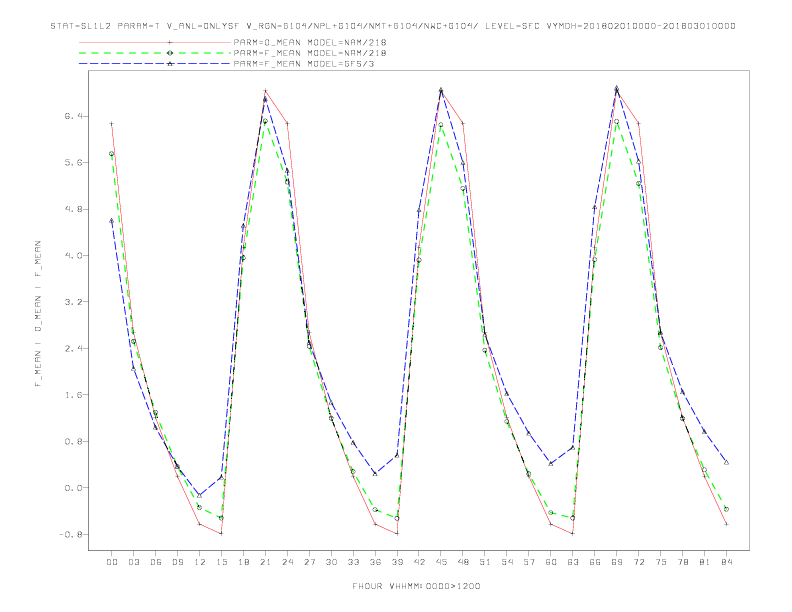Click the 12 forecast hour tick label
Screen dimensions: 792x612
200,562
